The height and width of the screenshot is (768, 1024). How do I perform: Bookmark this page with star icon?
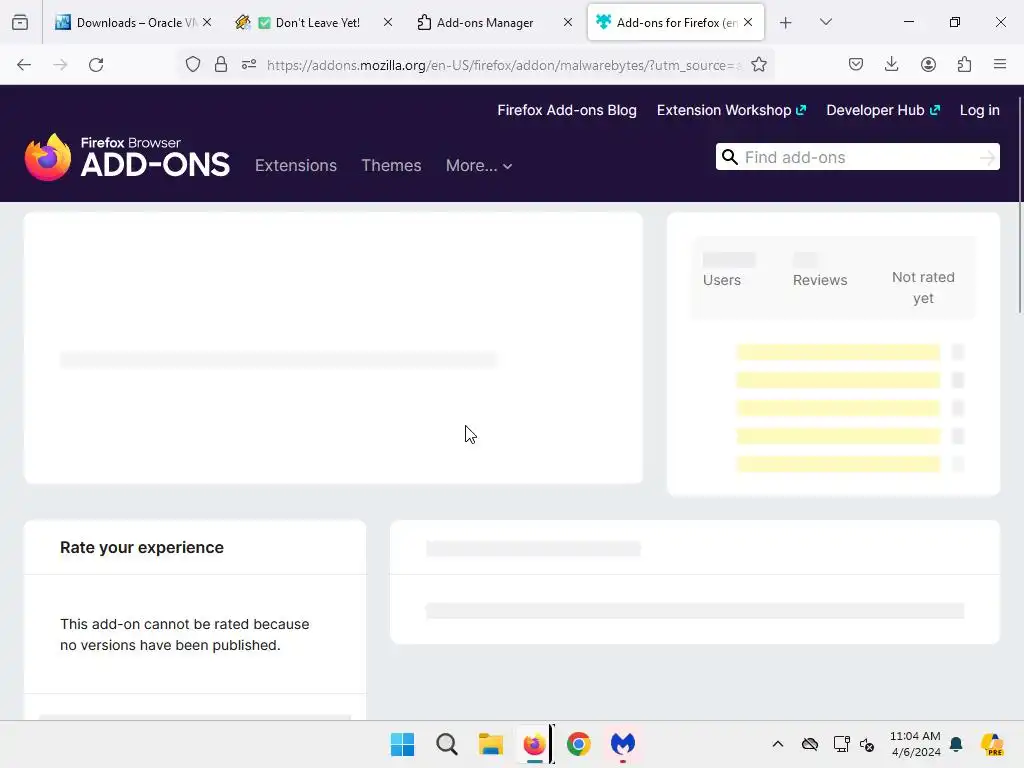click(x=758, y=64)
